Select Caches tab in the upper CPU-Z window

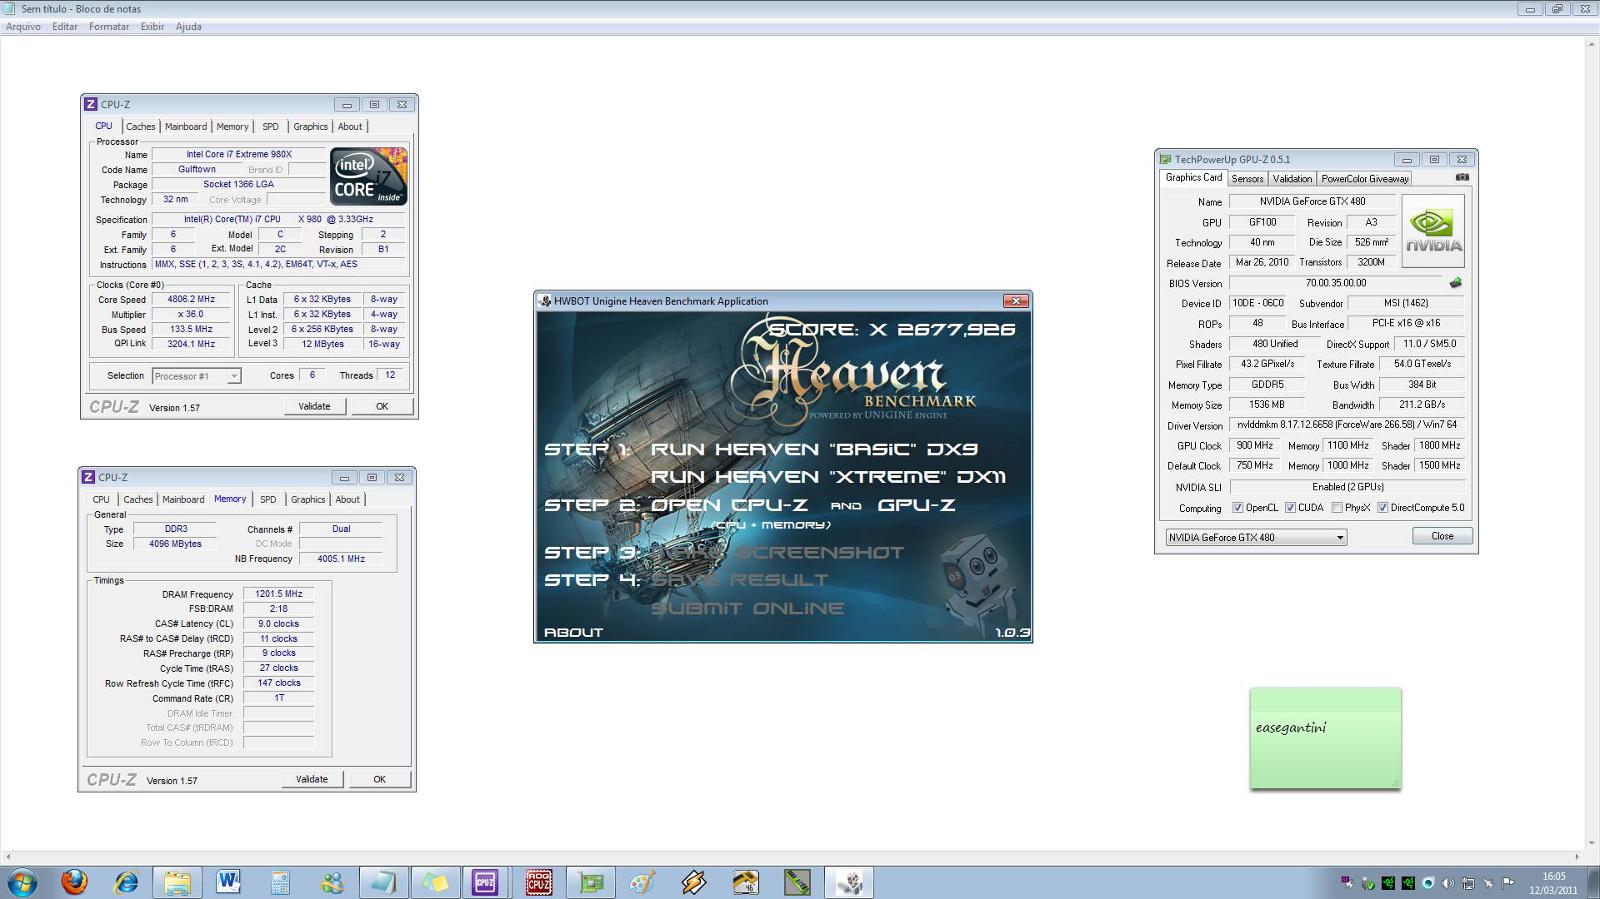[140, 126]
